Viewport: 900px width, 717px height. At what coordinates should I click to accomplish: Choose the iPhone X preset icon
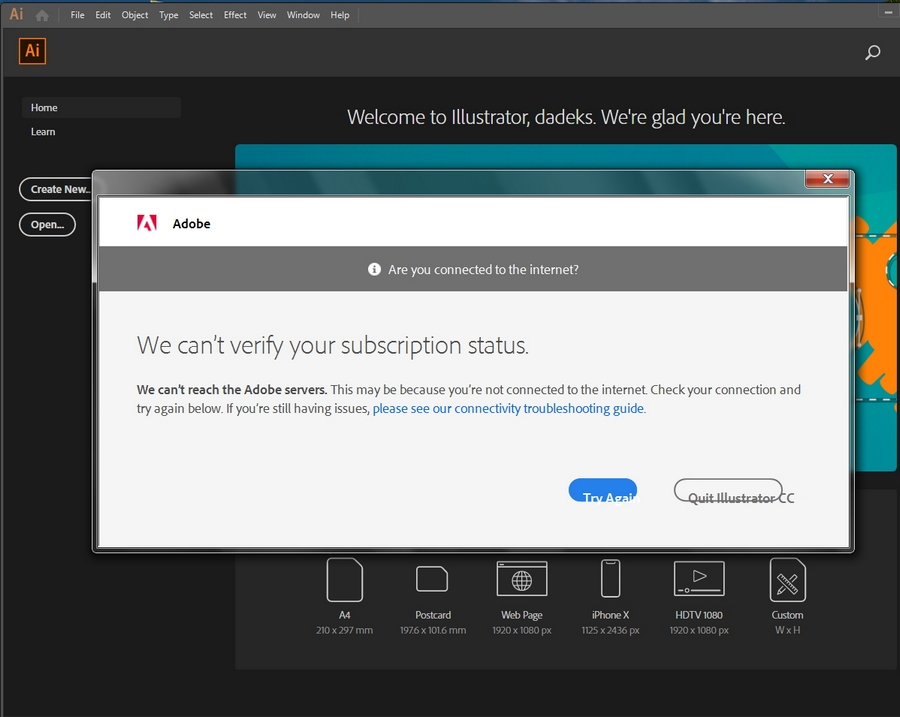point(611,579)
